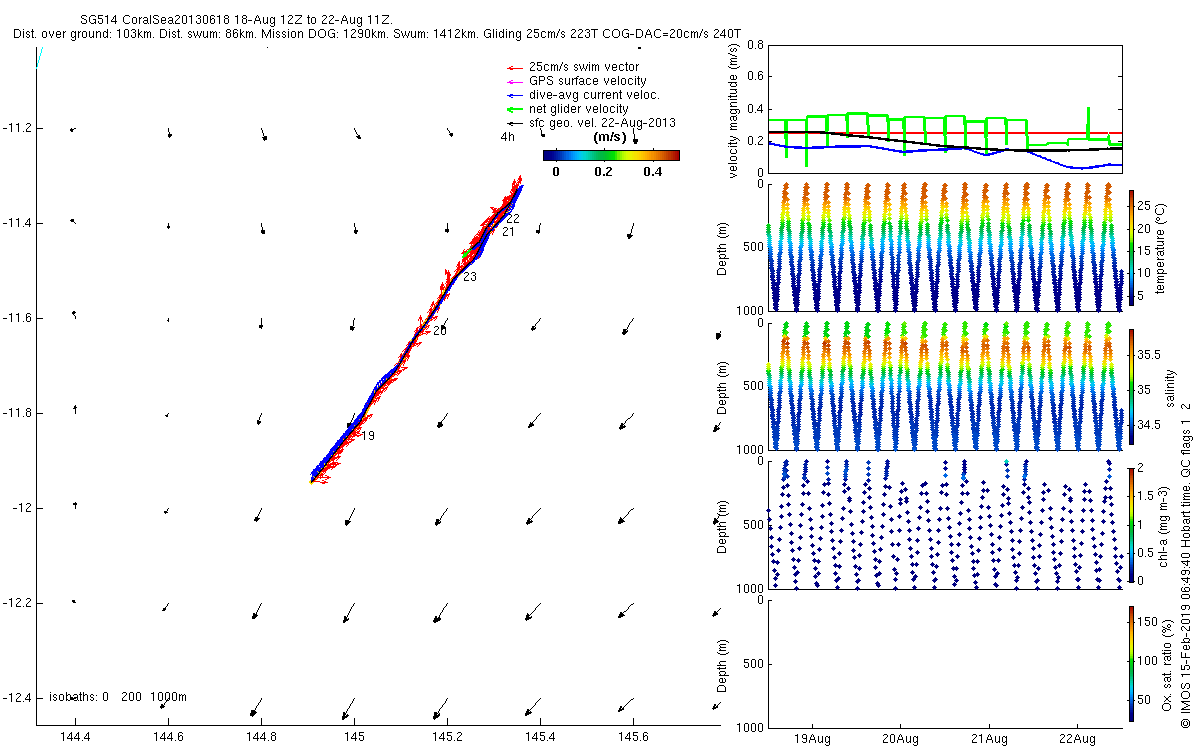The image size is (1200, 750).
Task: Click latitude tick label '-12.4'
Action: click(x=18, y=698)
